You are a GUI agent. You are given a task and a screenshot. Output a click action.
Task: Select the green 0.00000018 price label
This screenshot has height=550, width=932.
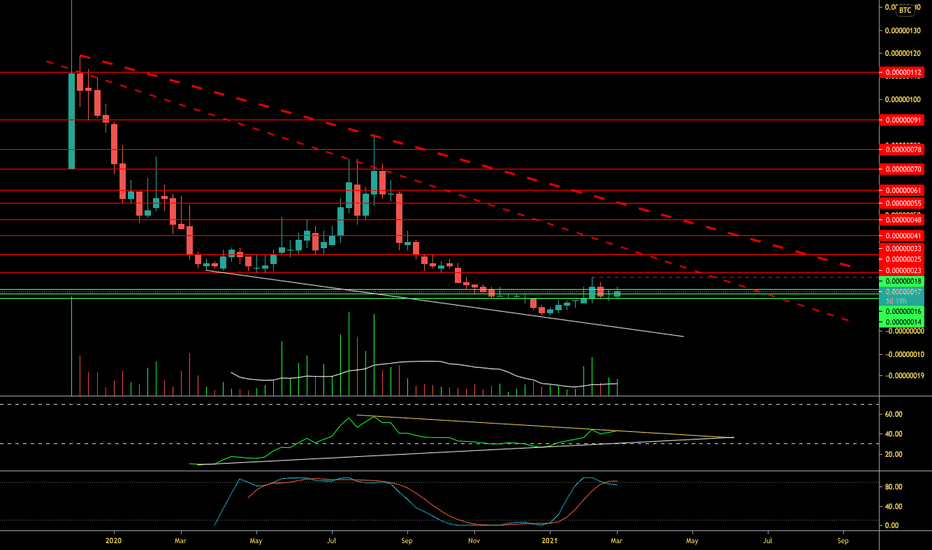(x=901, y=281)
